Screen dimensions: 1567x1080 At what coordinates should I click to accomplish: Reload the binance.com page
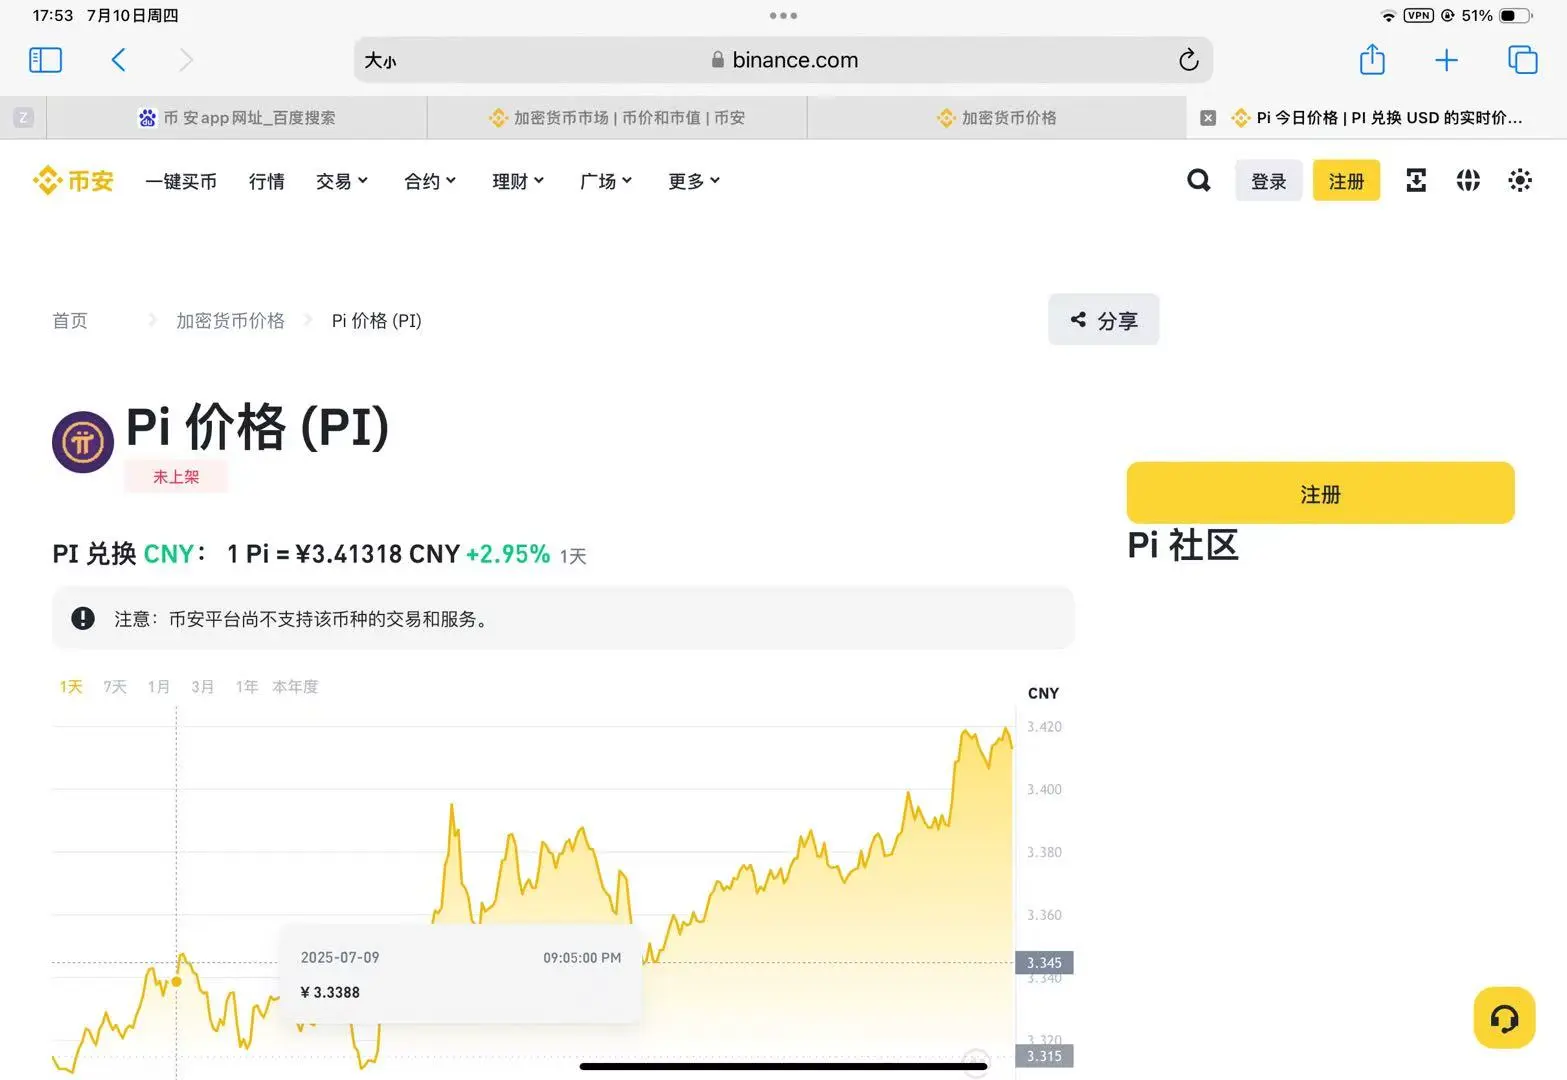click(x=1188, y=60)
